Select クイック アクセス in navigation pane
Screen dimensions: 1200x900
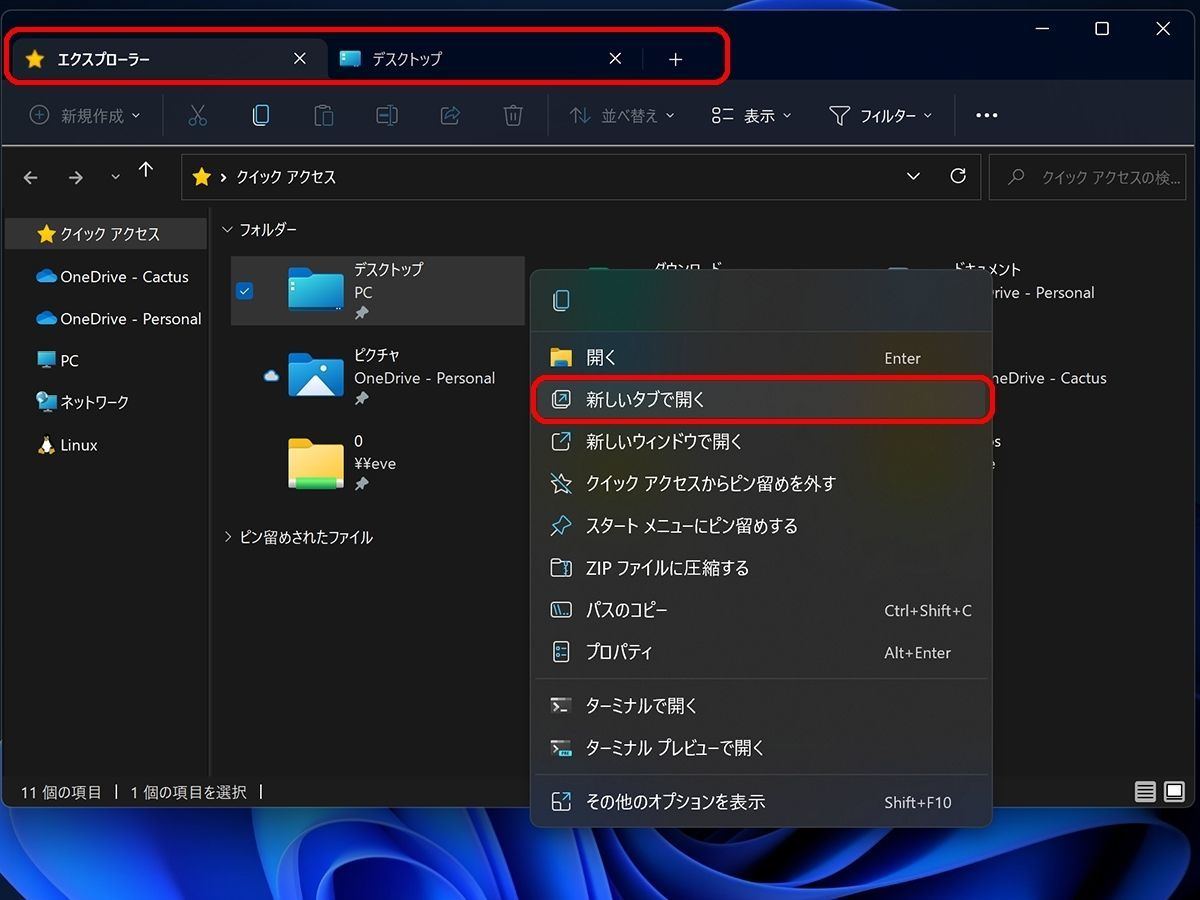tap(106, 234)
